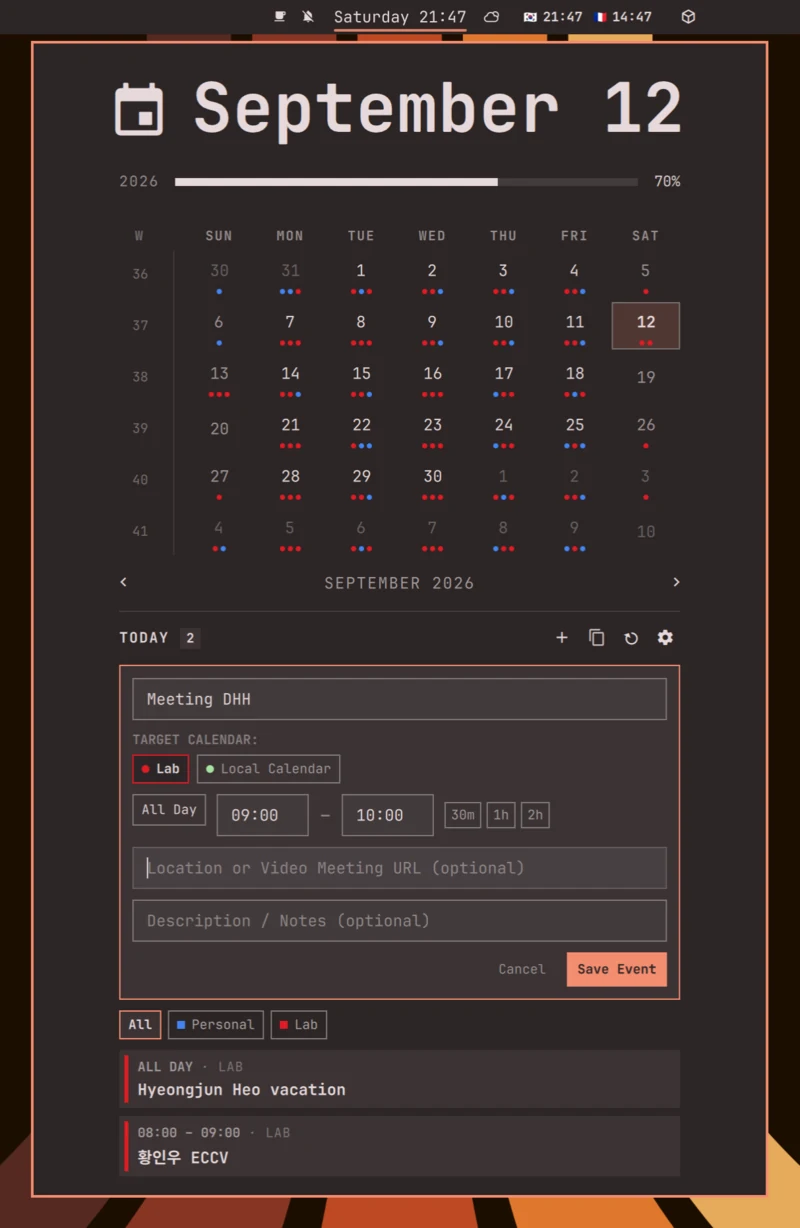Add a new event with plus icon
The image size is (800, 1228).
tap(562, 638)
